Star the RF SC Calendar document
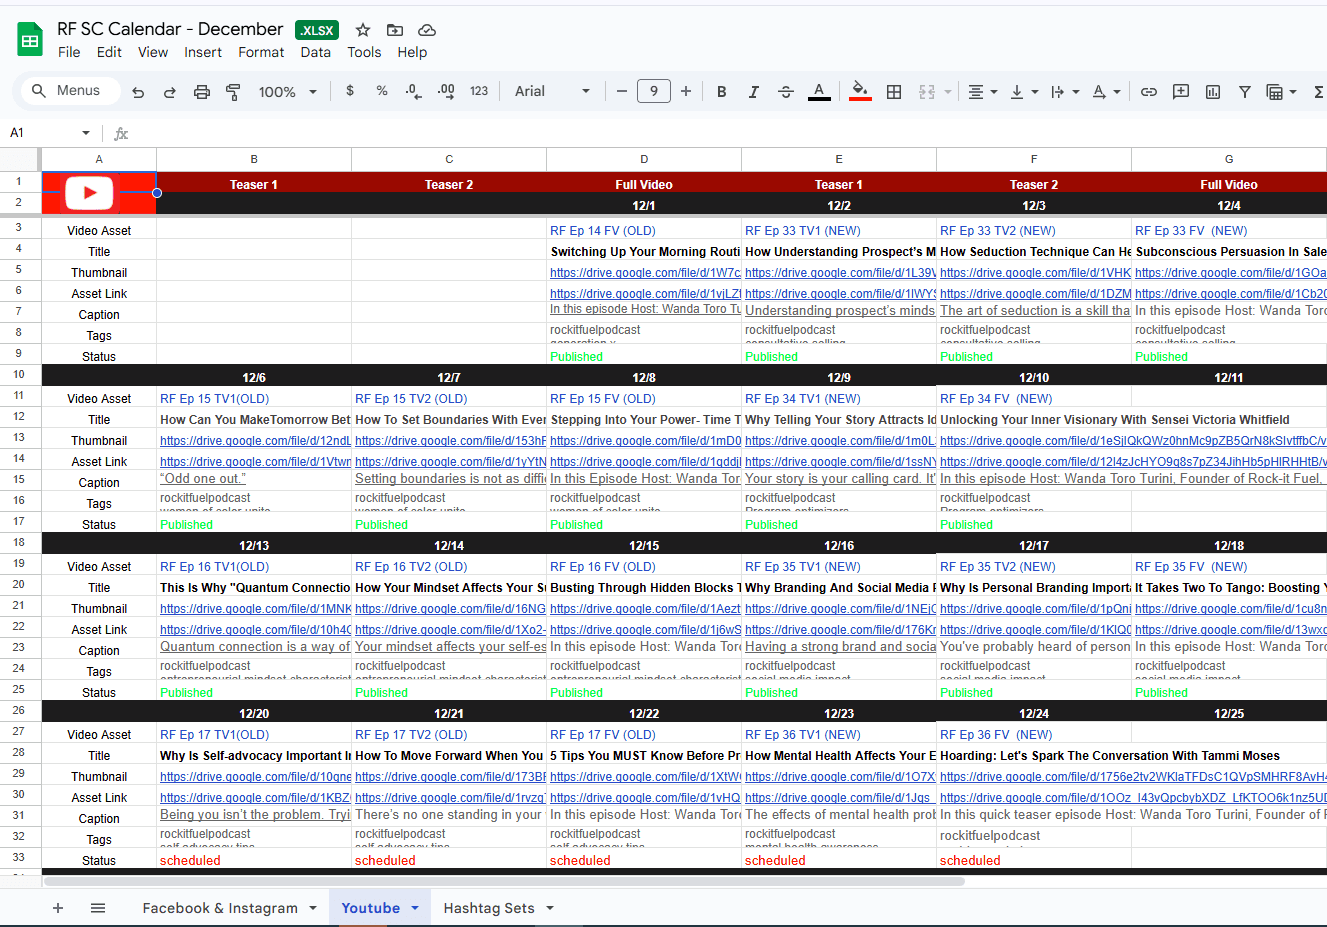The height and width of the screenshot is (927, 1327). (363, 30)
